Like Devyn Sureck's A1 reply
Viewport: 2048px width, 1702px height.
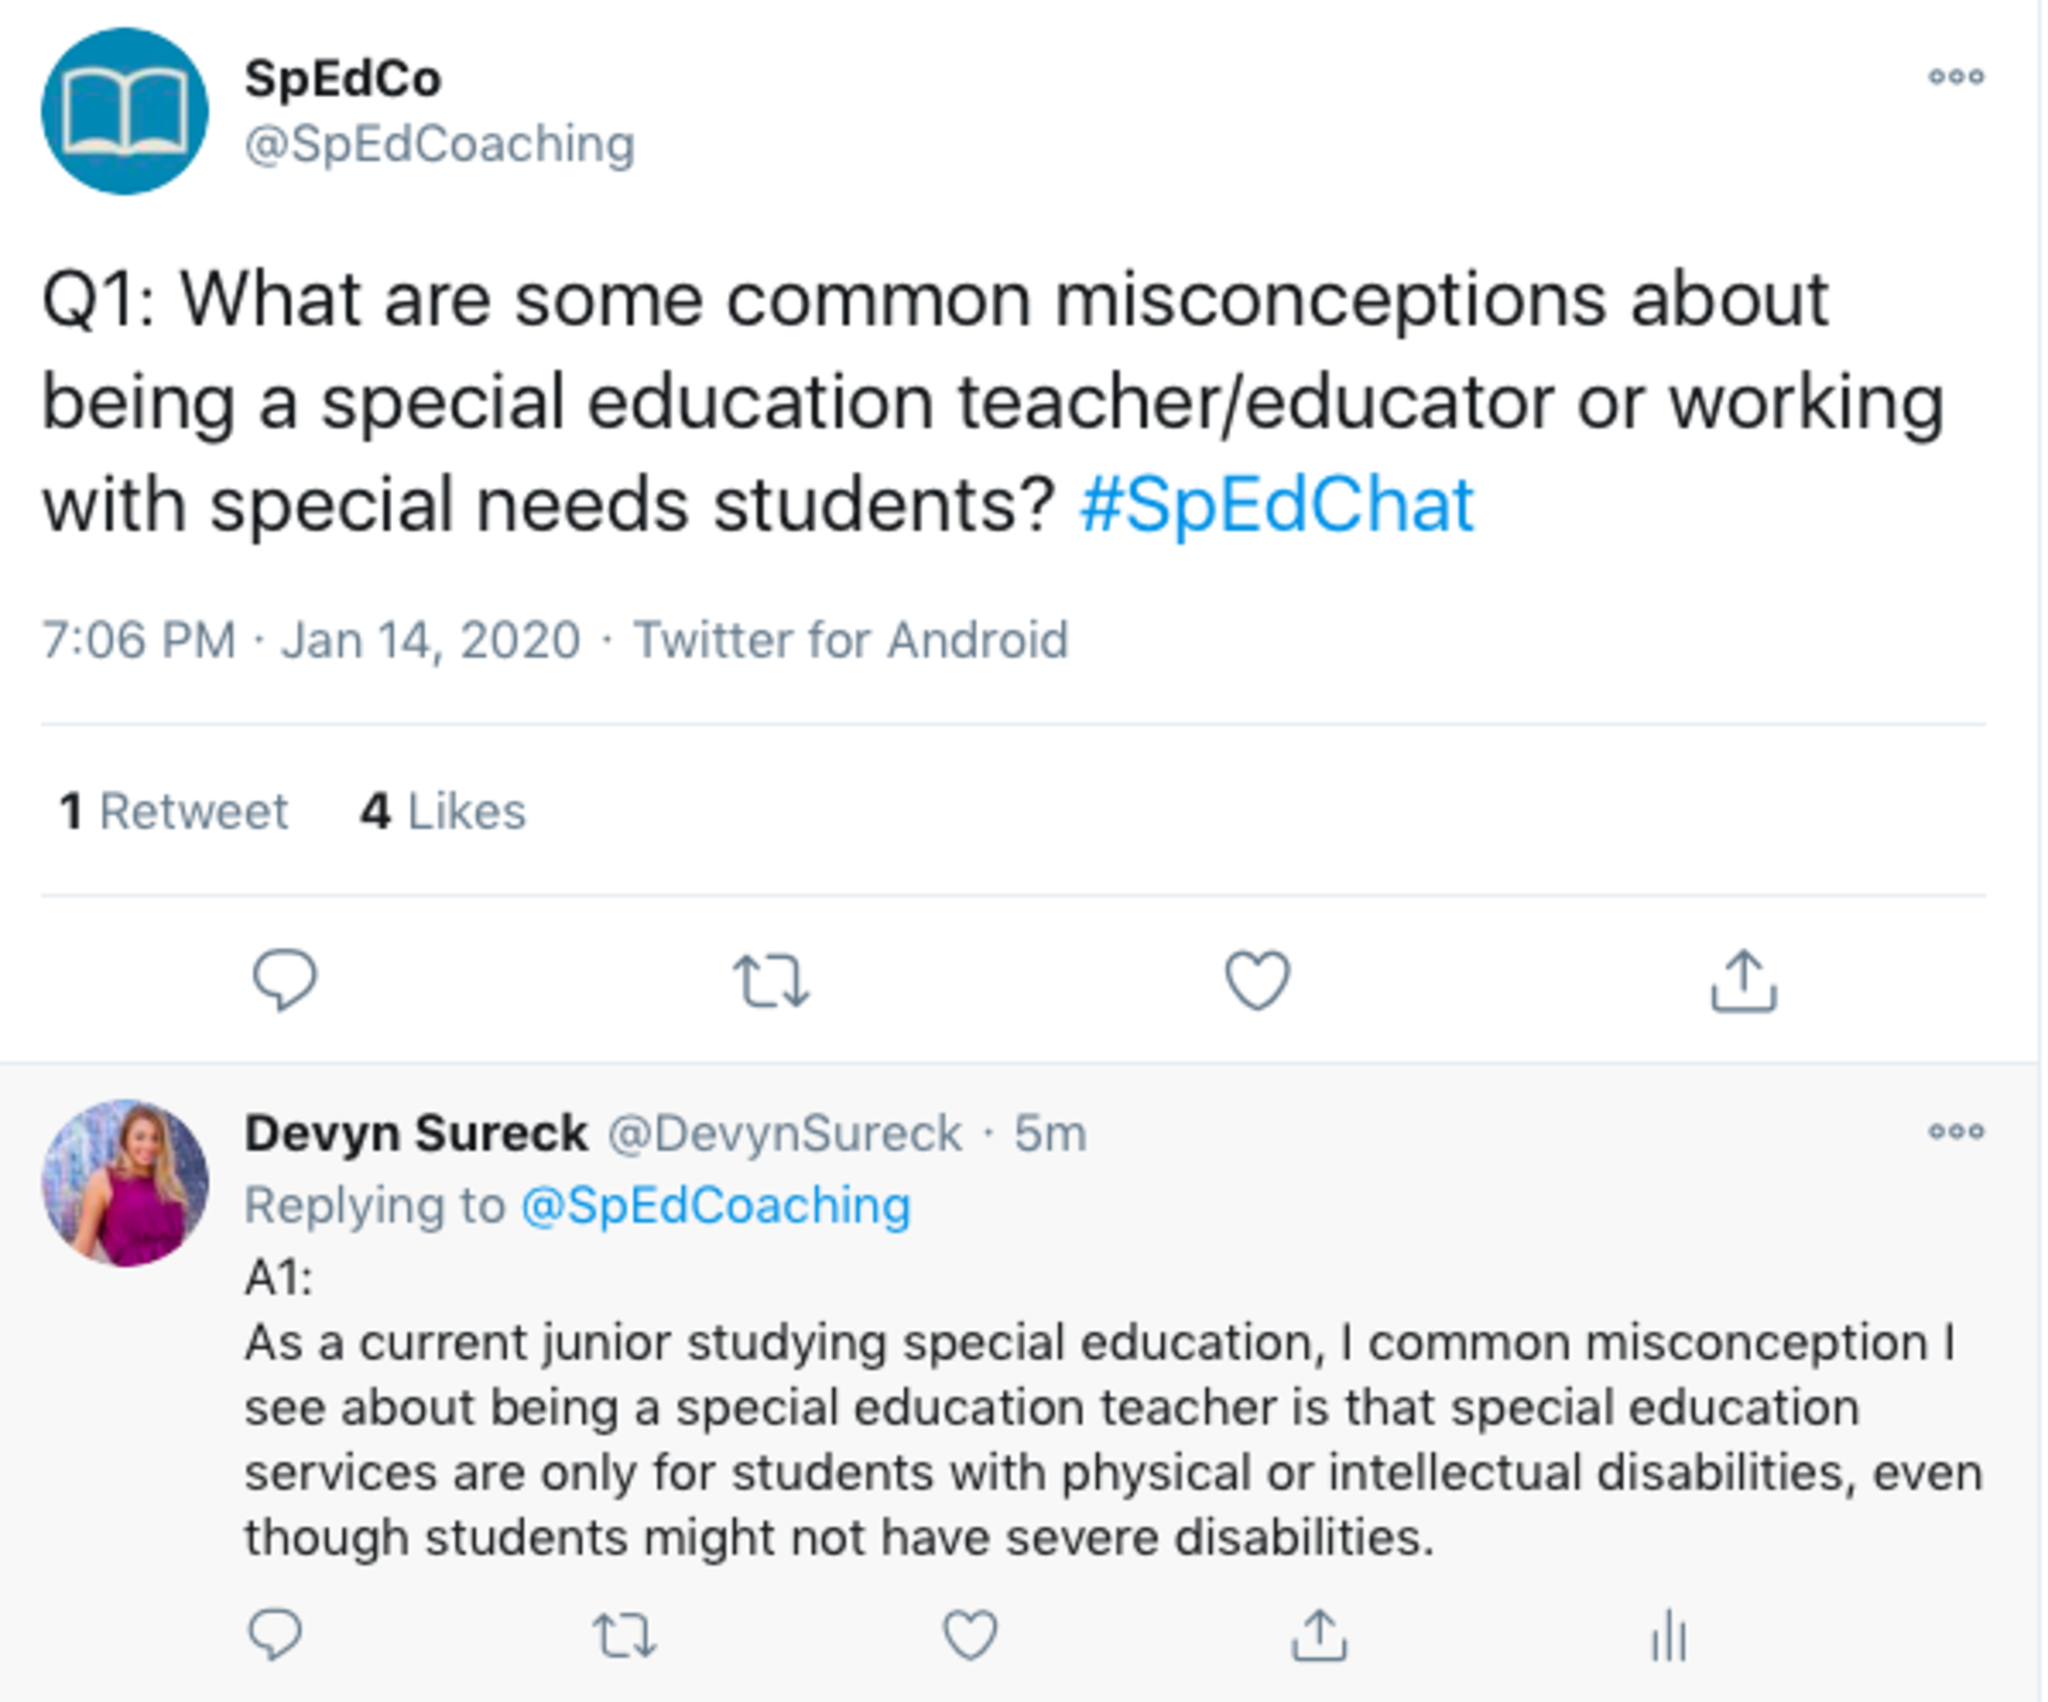[970, 1636]
